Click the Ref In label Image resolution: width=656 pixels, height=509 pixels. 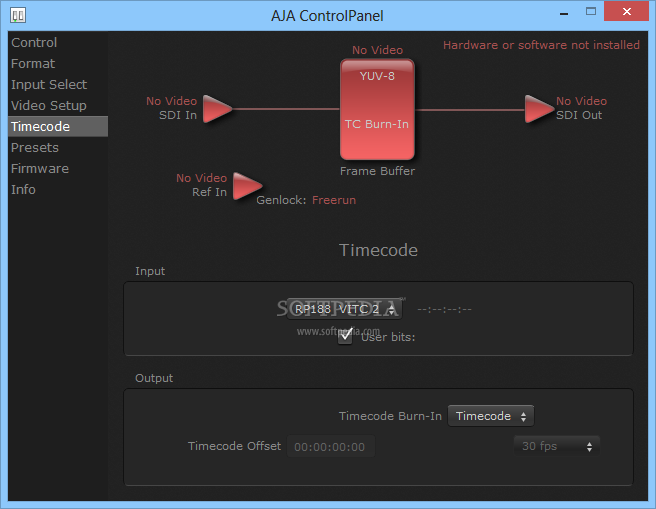209,192
